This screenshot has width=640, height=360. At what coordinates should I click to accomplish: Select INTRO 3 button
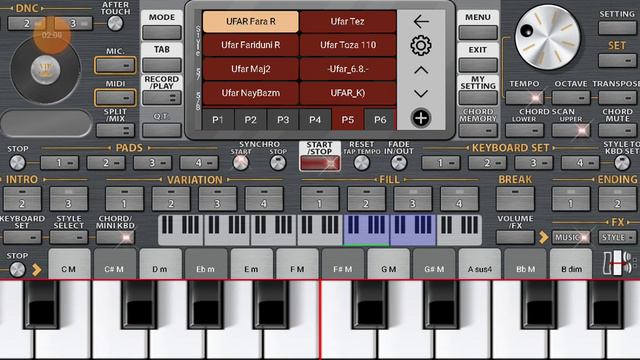[69, 199]
